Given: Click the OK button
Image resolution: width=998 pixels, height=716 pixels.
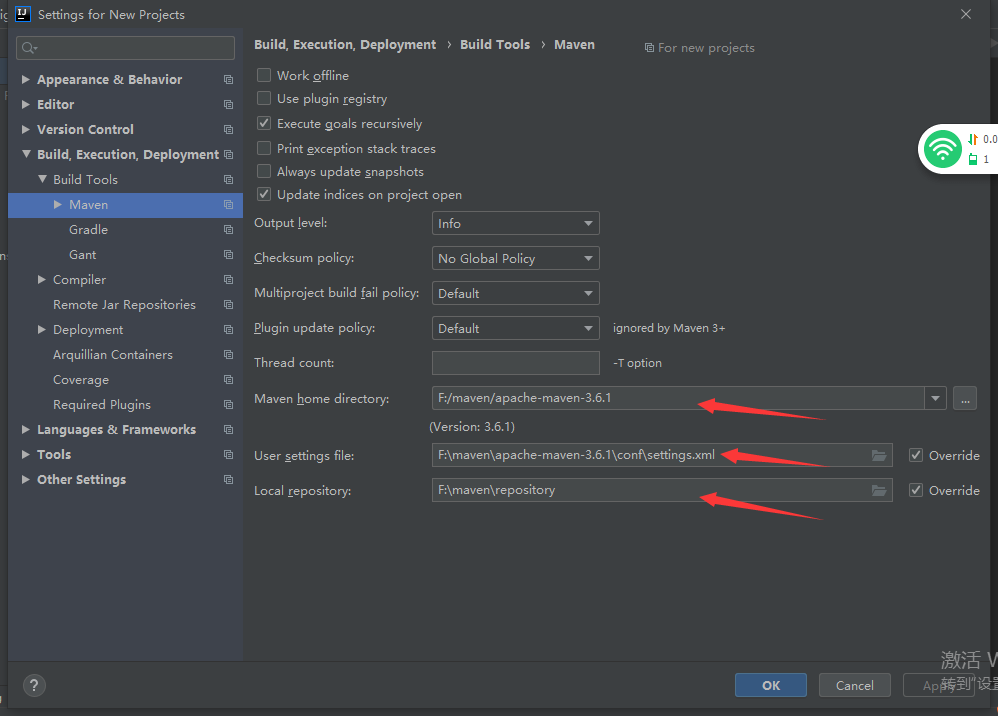Looking at the screenshot, I should (771, 685).
